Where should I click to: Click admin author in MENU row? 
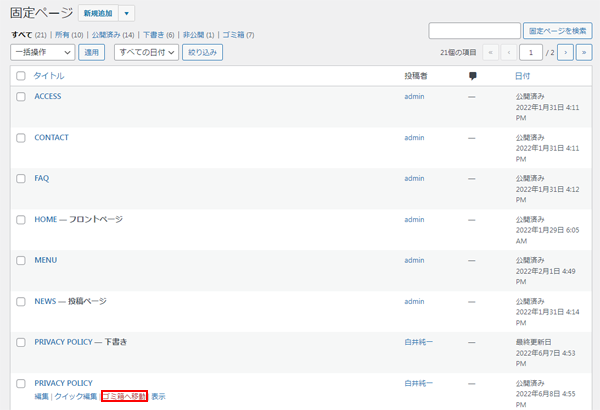pos(414,260)
